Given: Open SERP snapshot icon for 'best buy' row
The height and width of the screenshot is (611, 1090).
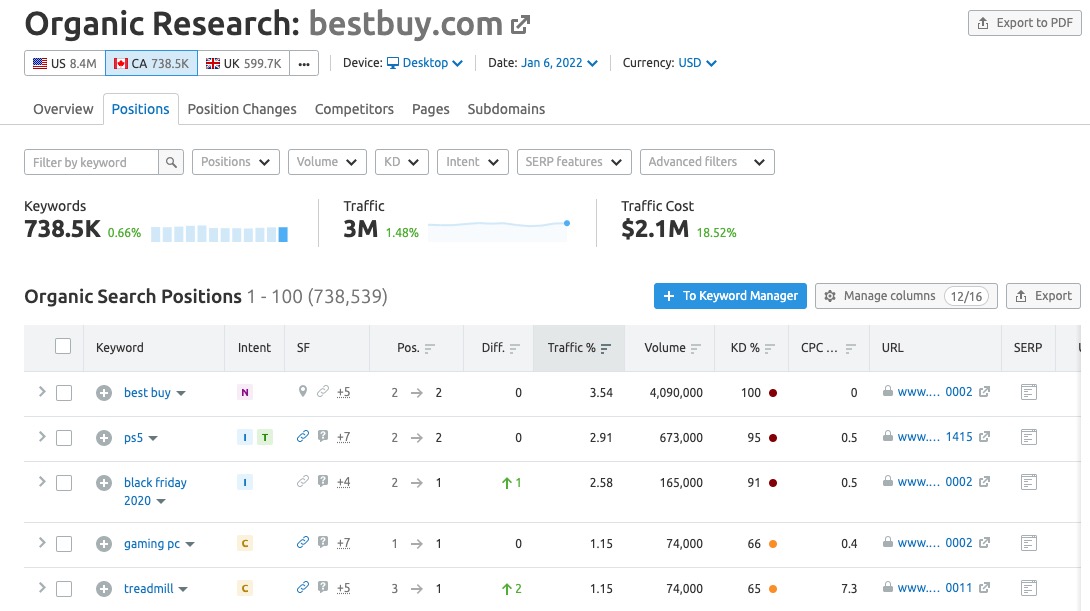Looking at the screenshot, I should [x=1029, y=393].
